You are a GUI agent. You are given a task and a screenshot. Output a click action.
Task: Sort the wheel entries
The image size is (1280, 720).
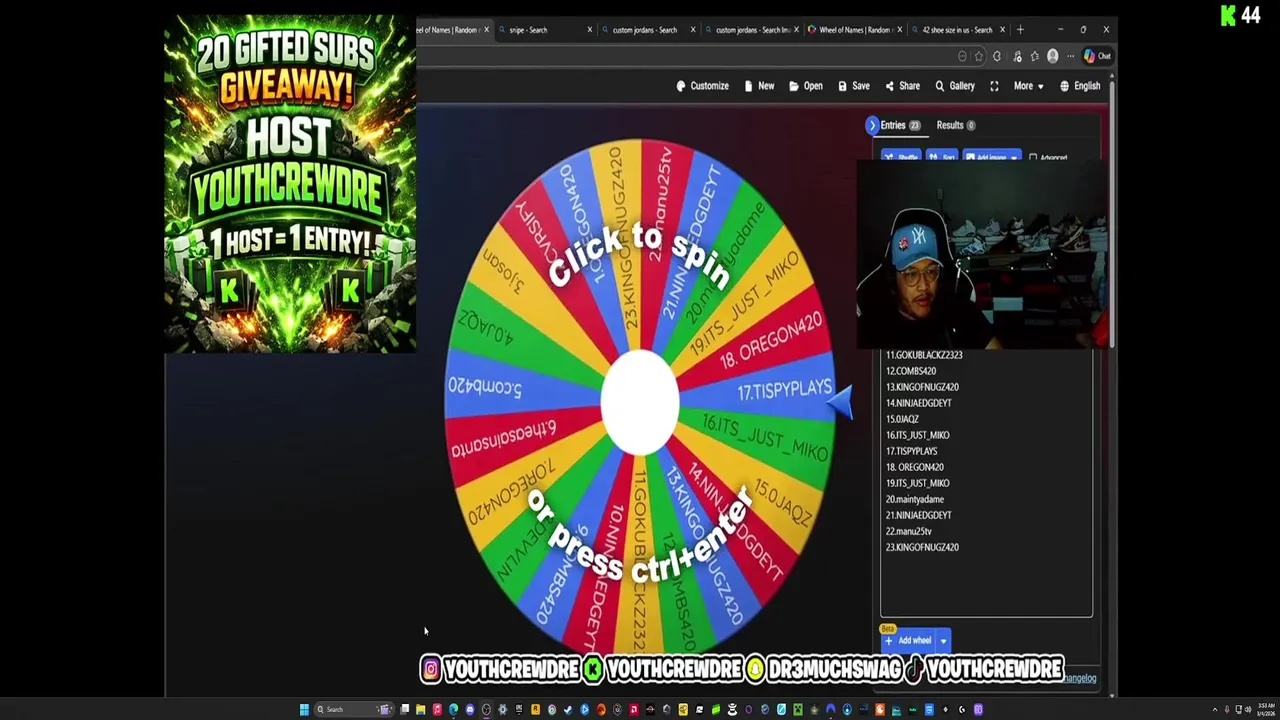pos(942,157)
